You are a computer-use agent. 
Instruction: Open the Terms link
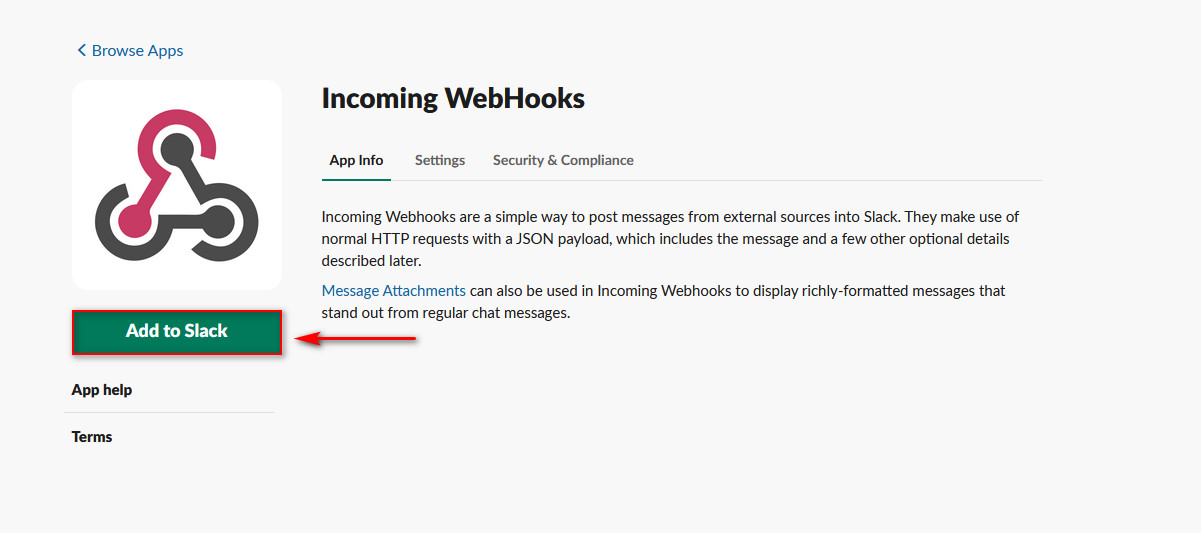tap(92, 437)
